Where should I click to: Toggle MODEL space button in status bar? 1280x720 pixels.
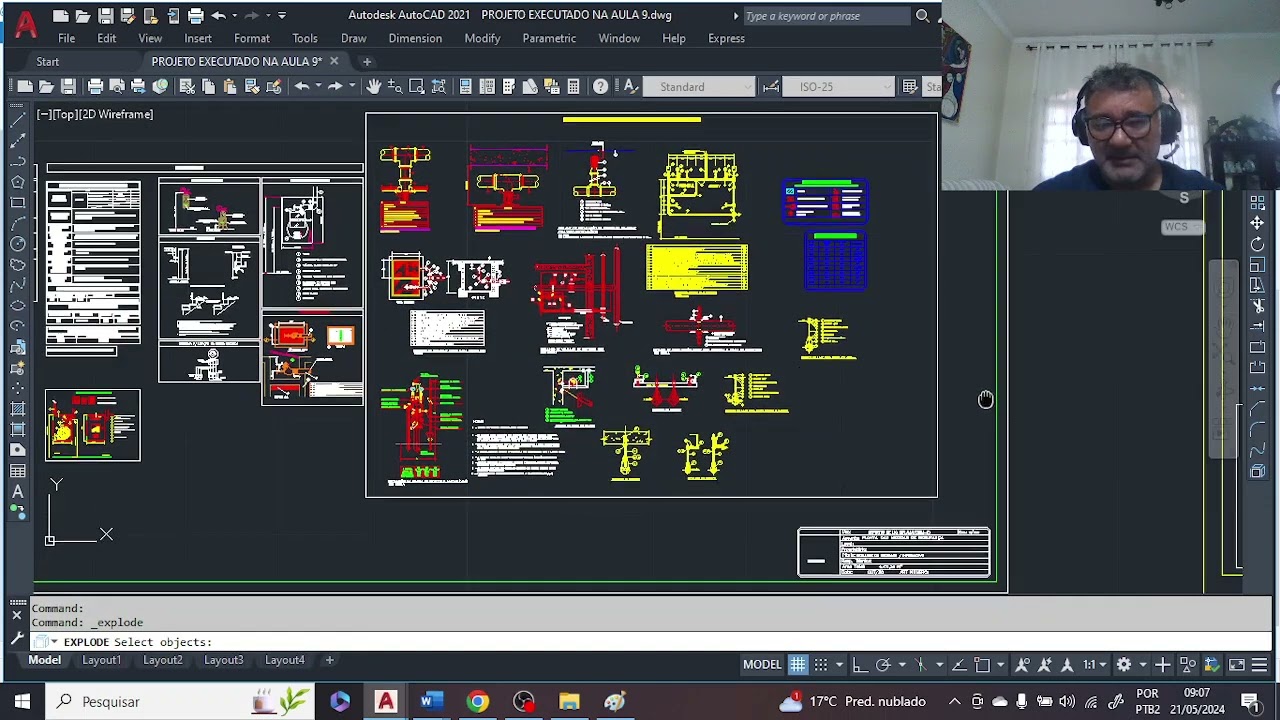click(762, 664)
